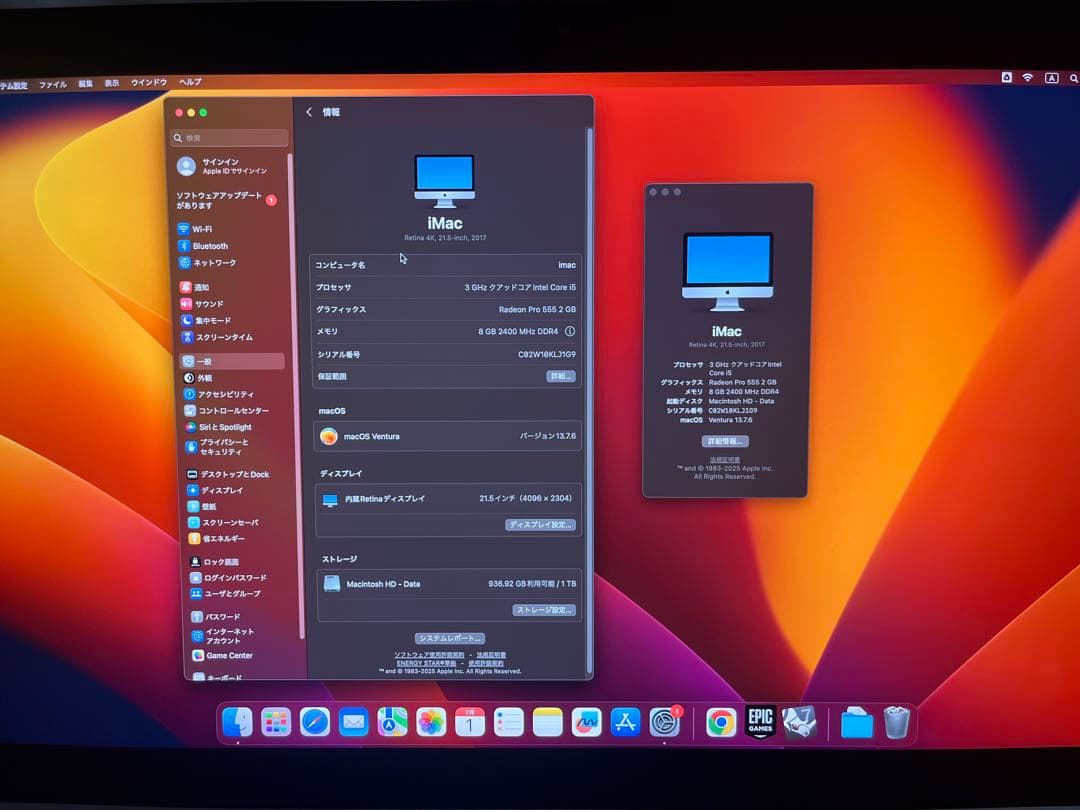Open Wi-Fi settings from the sidebar
Image resolution: width=1080 pixels, height=810 pixels.
[x=223, y=228]
